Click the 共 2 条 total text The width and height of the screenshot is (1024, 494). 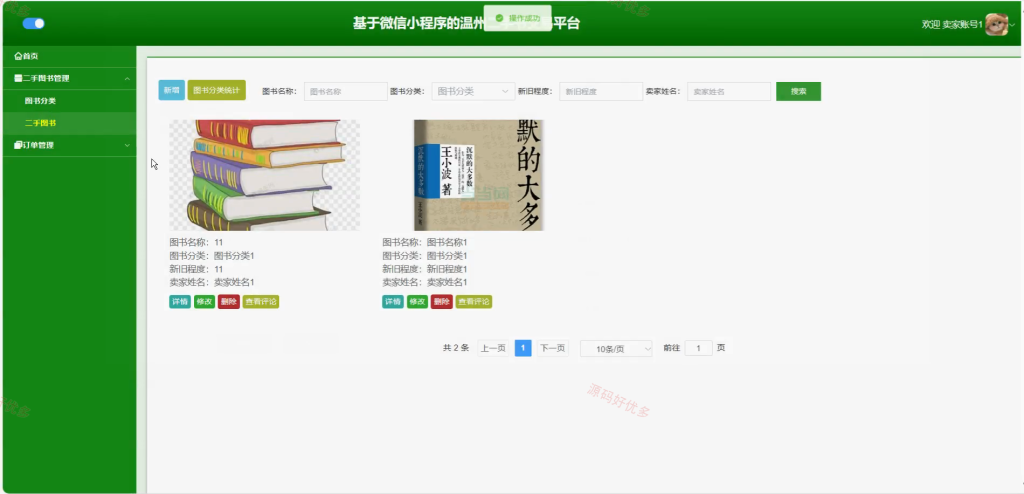456,348
